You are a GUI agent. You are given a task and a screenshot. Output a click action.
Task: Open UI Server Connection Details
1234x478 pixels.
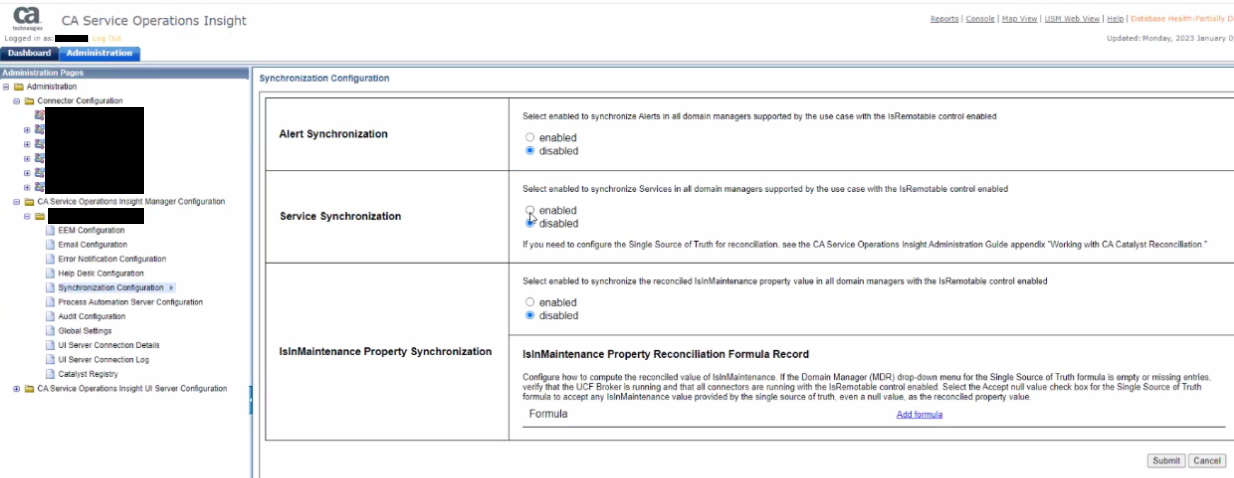(109, 345)
